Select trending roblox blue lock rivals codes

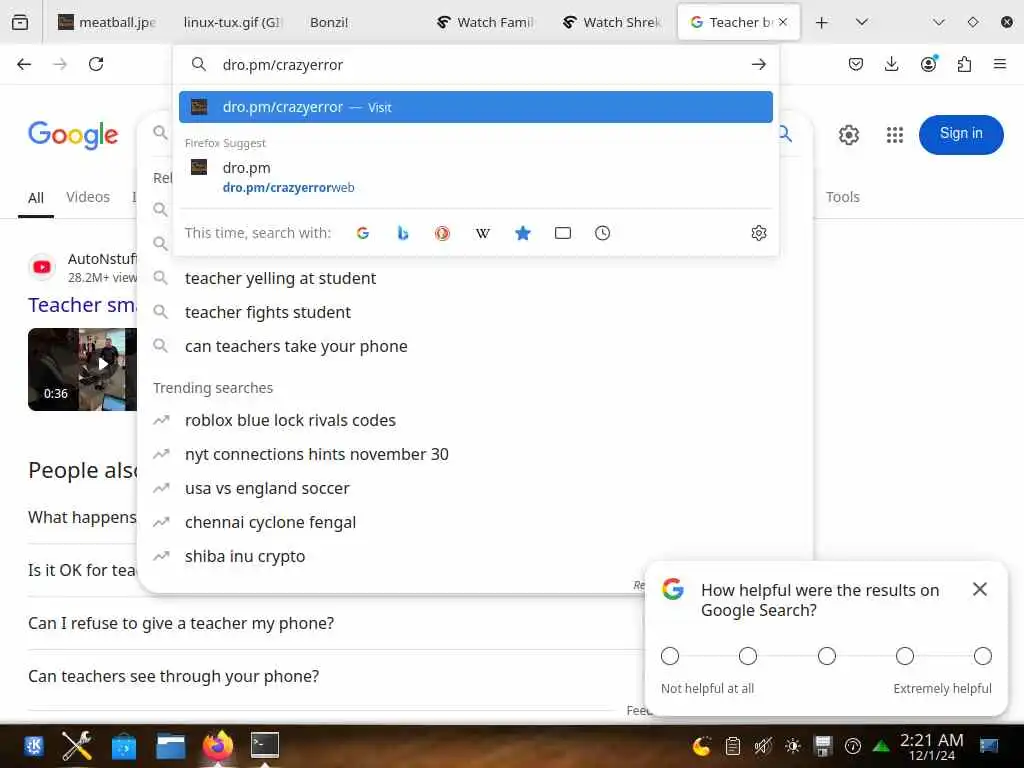[x=290, y=420]
